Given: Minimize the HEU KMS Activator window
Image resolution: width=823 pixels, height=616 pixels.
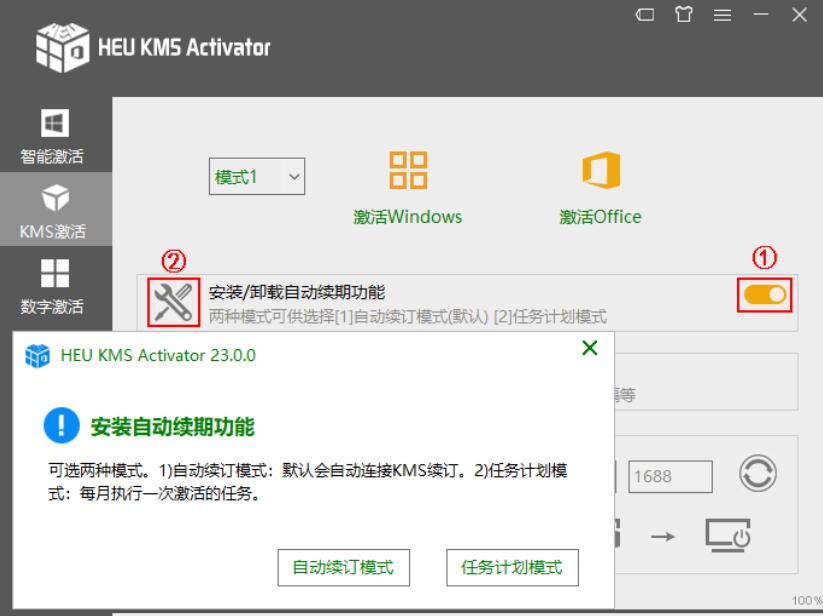Looking at the screenshot, I should (x=761, y=15).
